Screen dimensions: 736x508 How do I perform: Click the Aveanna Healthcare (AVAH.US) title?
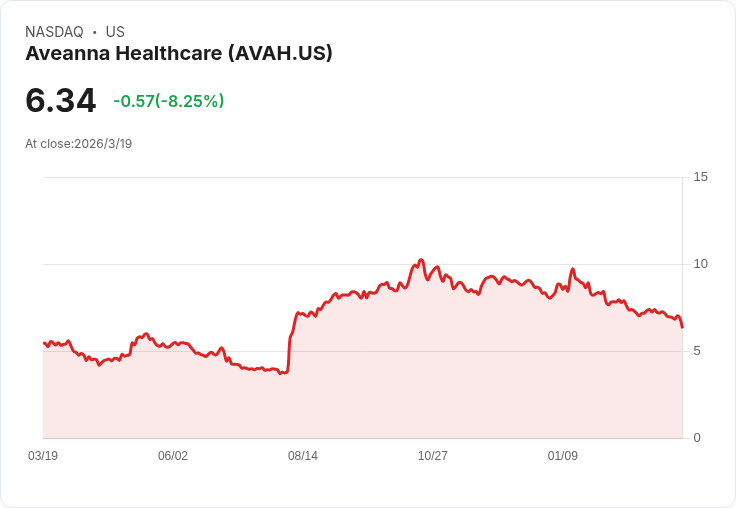click(x=179, y=54)
